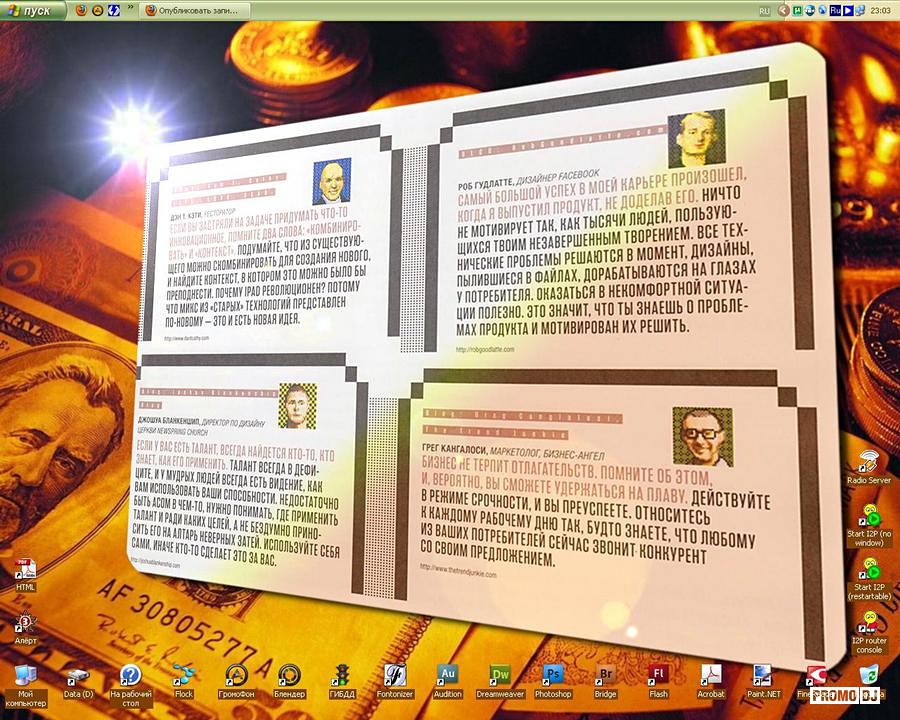The width and height of the screenshot is (900, 720).
Task: Open the пуск Start menu
Action: click(x=32, y=10)
